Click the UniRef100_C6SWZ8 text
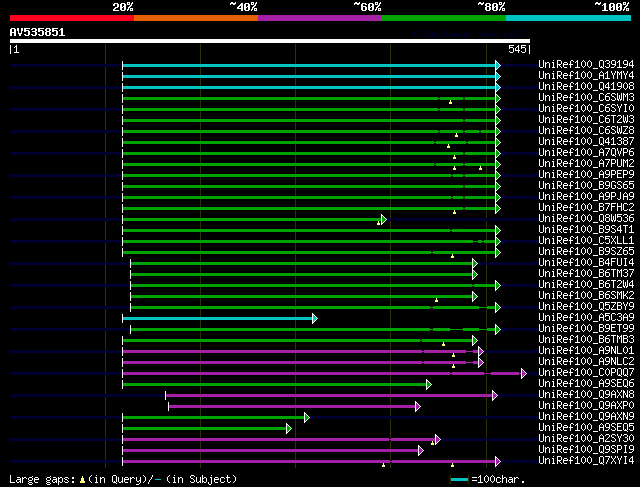 586,131
